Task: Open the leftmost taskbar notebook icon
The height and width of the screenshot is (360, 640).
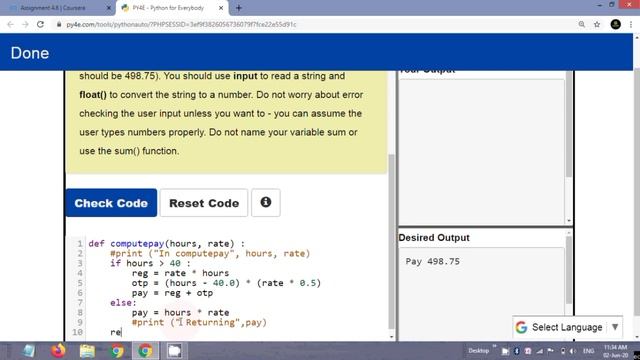Action: [29, 351]
